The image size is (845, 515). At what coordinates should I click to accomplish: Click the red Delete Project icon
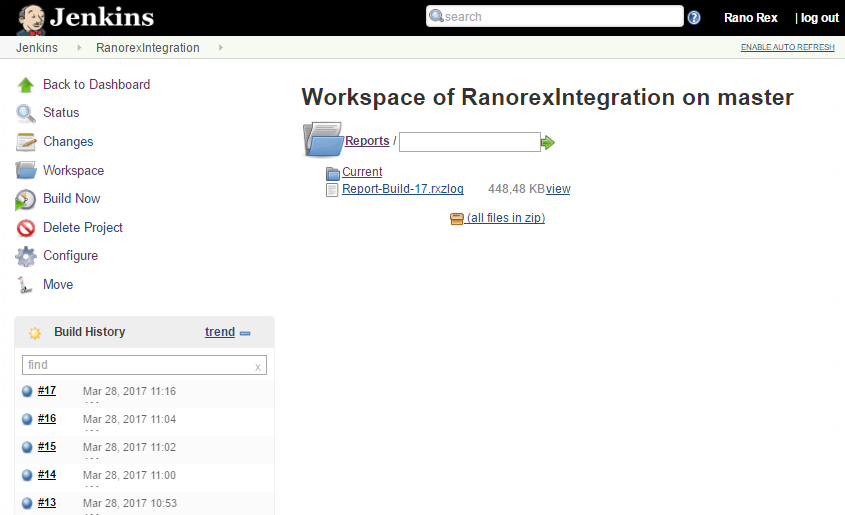[x=25, y=228]
